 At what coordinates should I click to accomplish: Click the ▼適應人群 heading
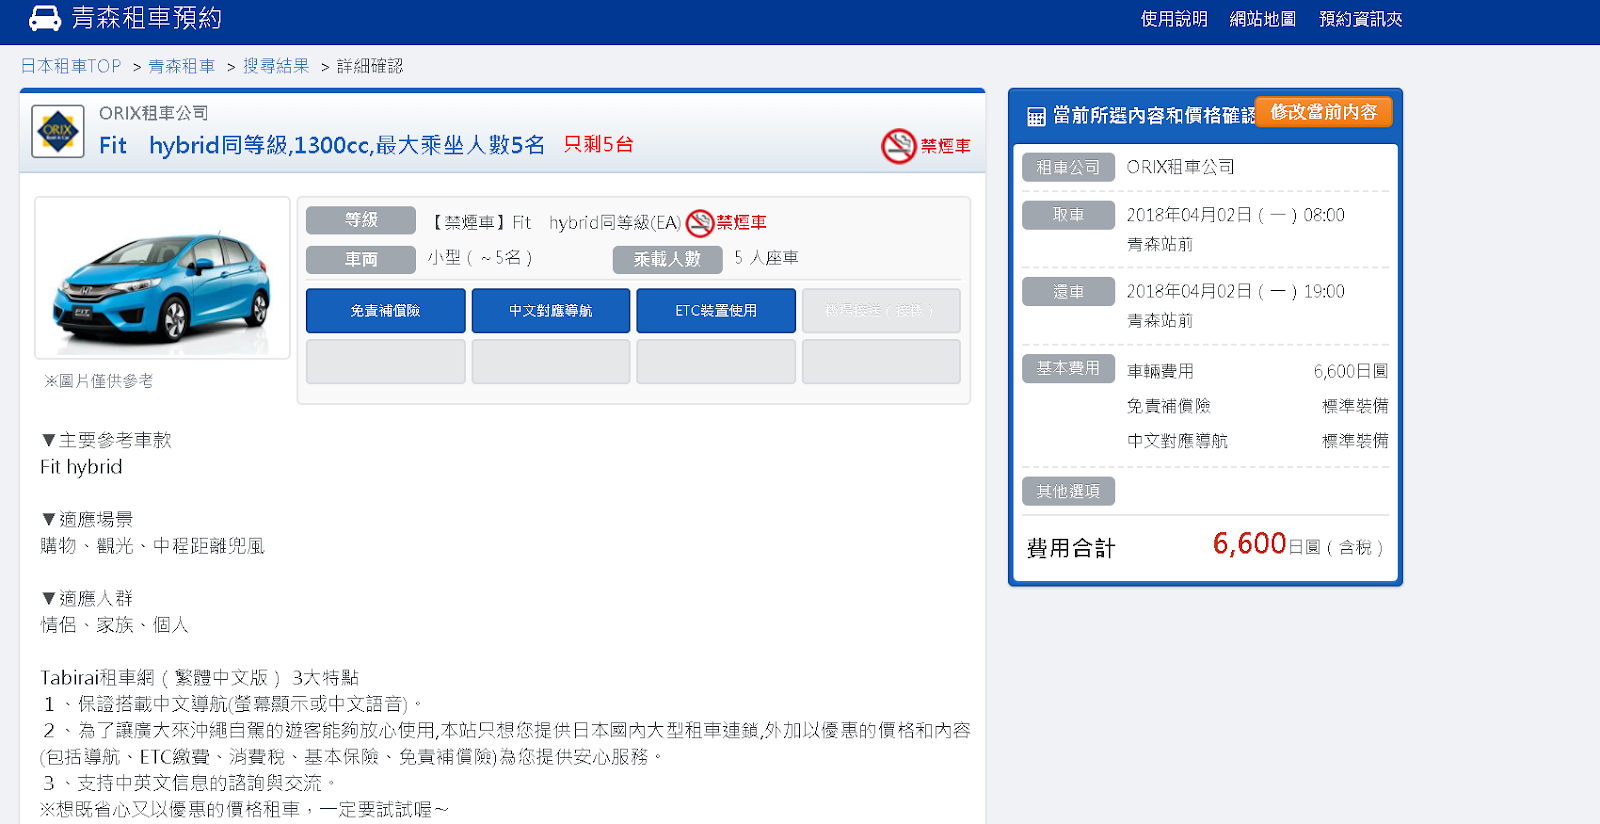87,598
